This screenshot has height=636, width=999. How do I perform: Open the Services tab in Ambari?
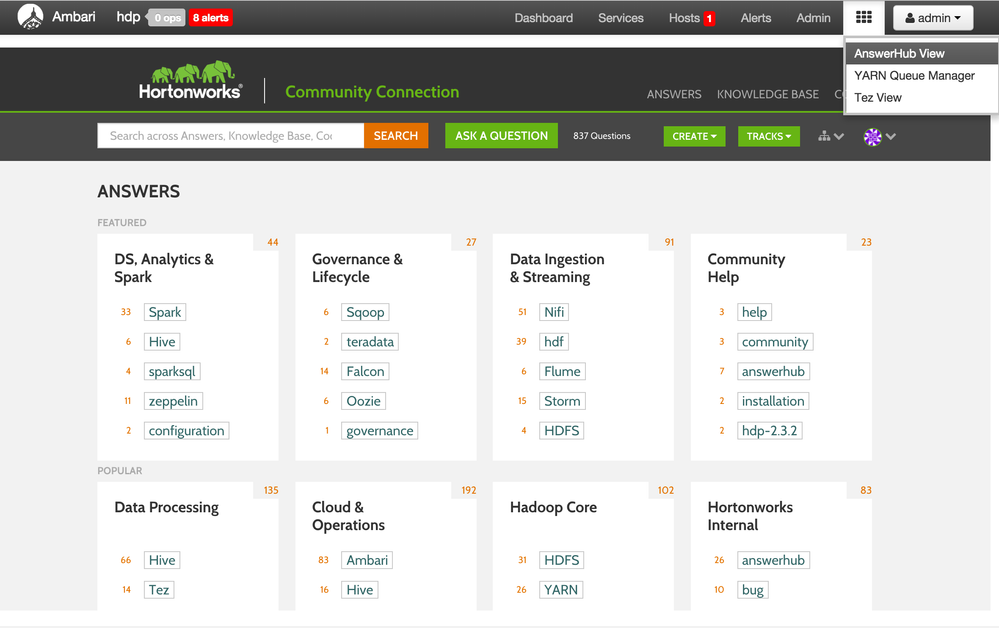point(620,18)
